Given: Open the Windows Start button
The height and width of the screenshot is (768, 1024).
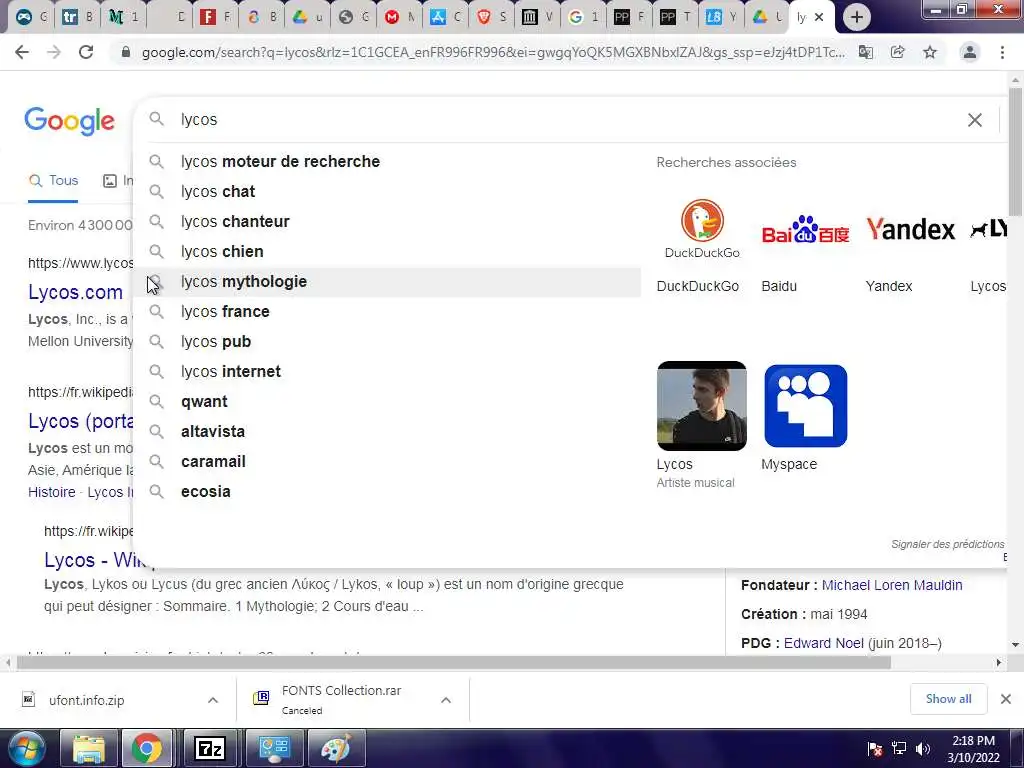Looking at the screenshot, I should tap(25, 748).
